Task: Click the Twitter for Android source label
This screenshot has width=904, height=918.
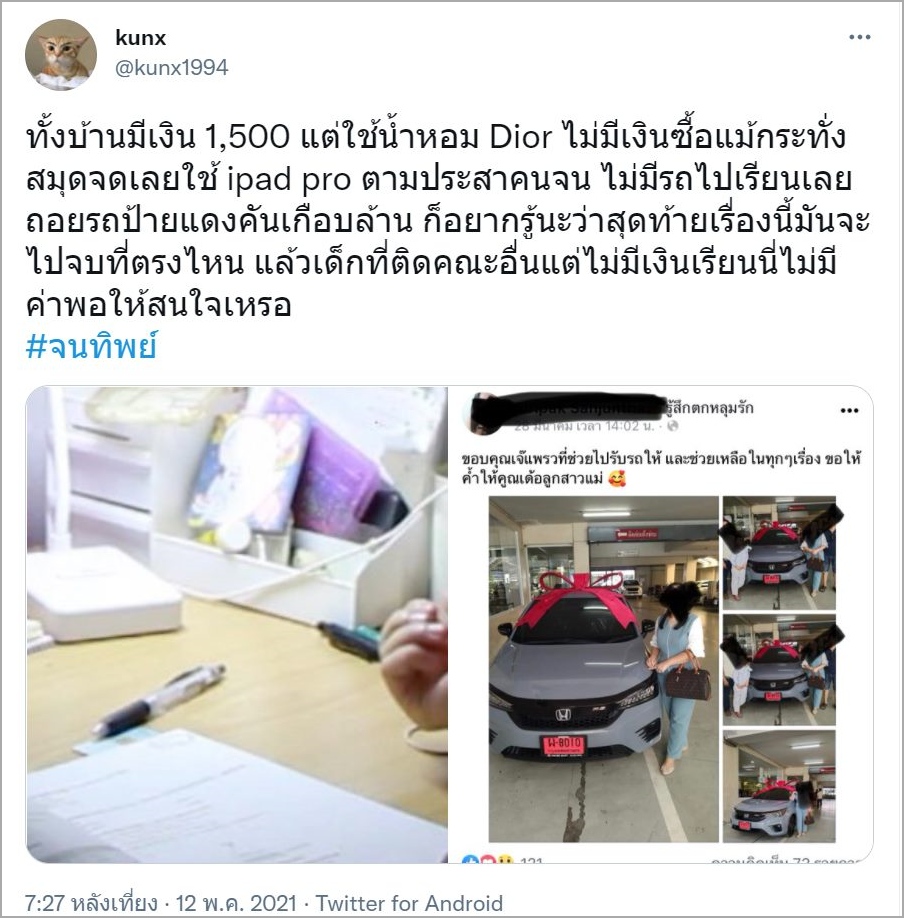Action: [409, 903]
